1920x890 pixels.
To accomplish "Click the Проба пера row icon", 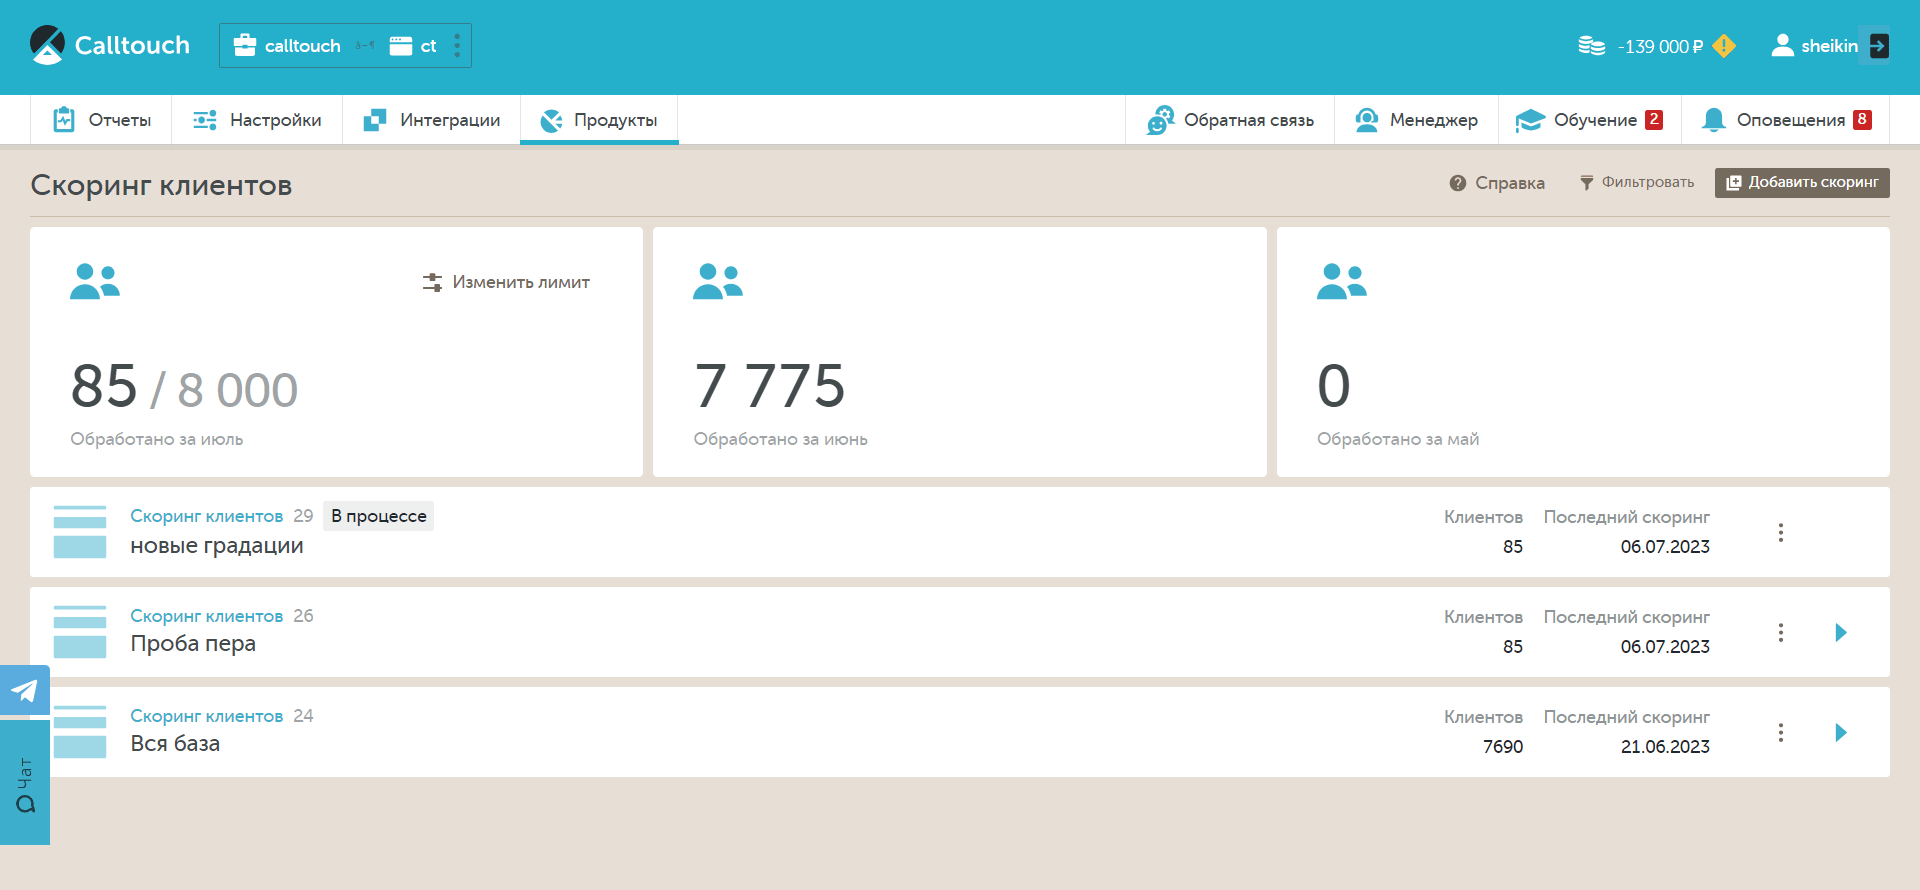I will (x=80, y=632).
